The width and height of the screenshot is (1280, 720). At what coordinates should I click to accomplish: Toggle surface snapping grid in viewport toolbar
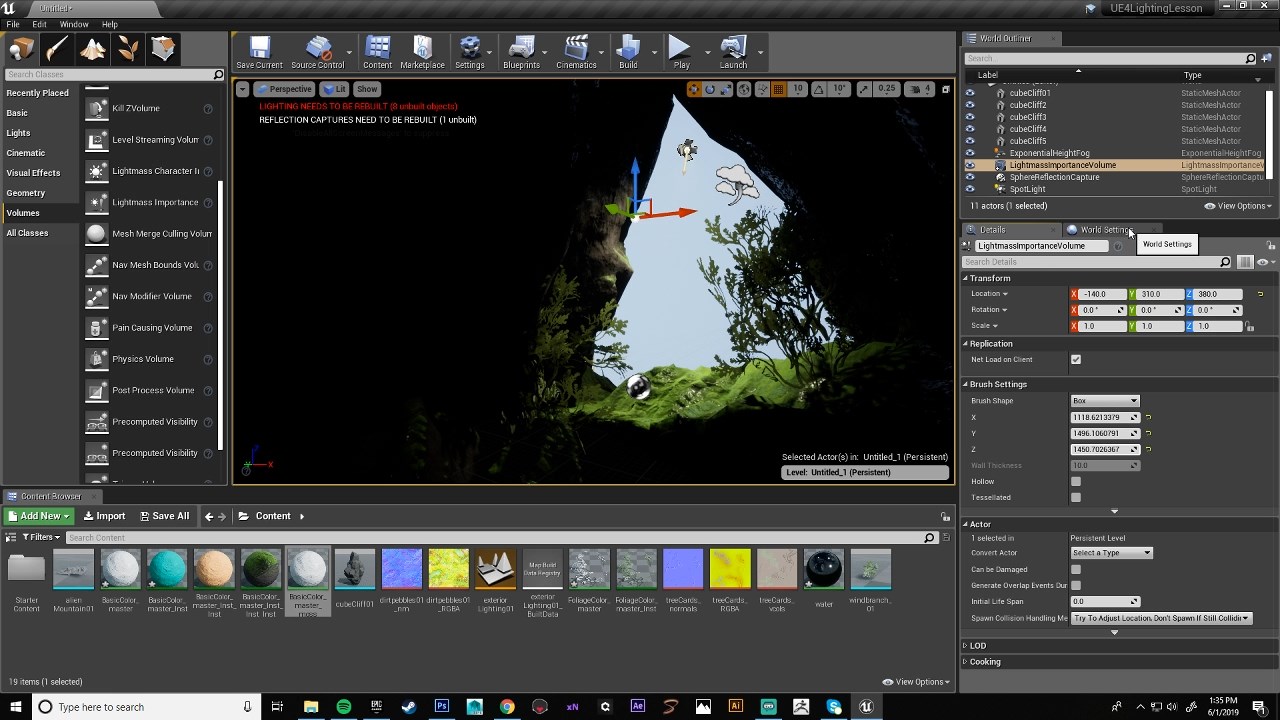[x=760, y=89]
